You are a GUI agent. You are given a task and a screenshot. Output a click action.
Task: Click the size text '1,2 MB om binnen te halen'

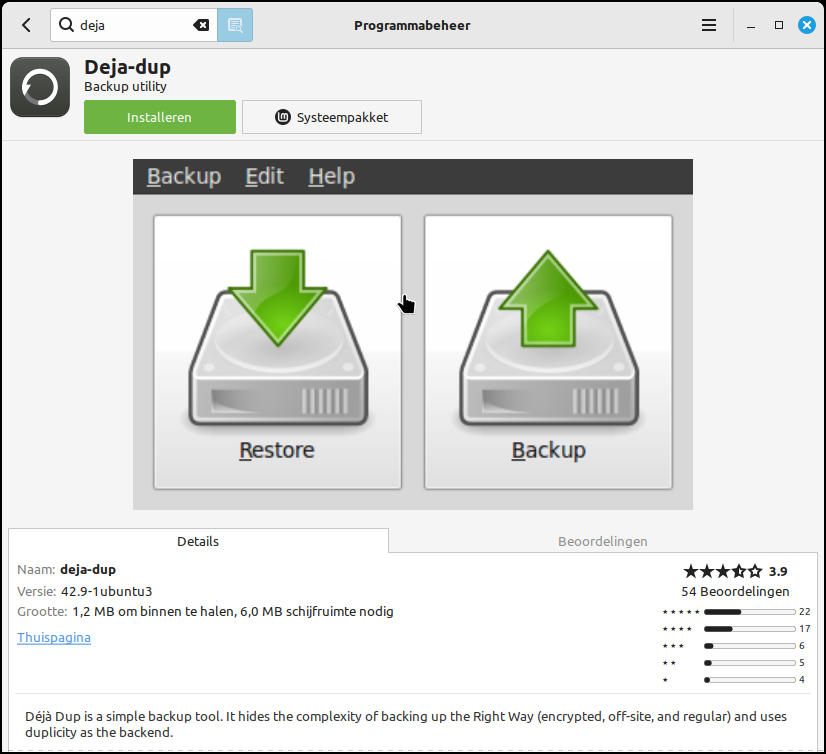pyautogui.click(x=153, y=612)
